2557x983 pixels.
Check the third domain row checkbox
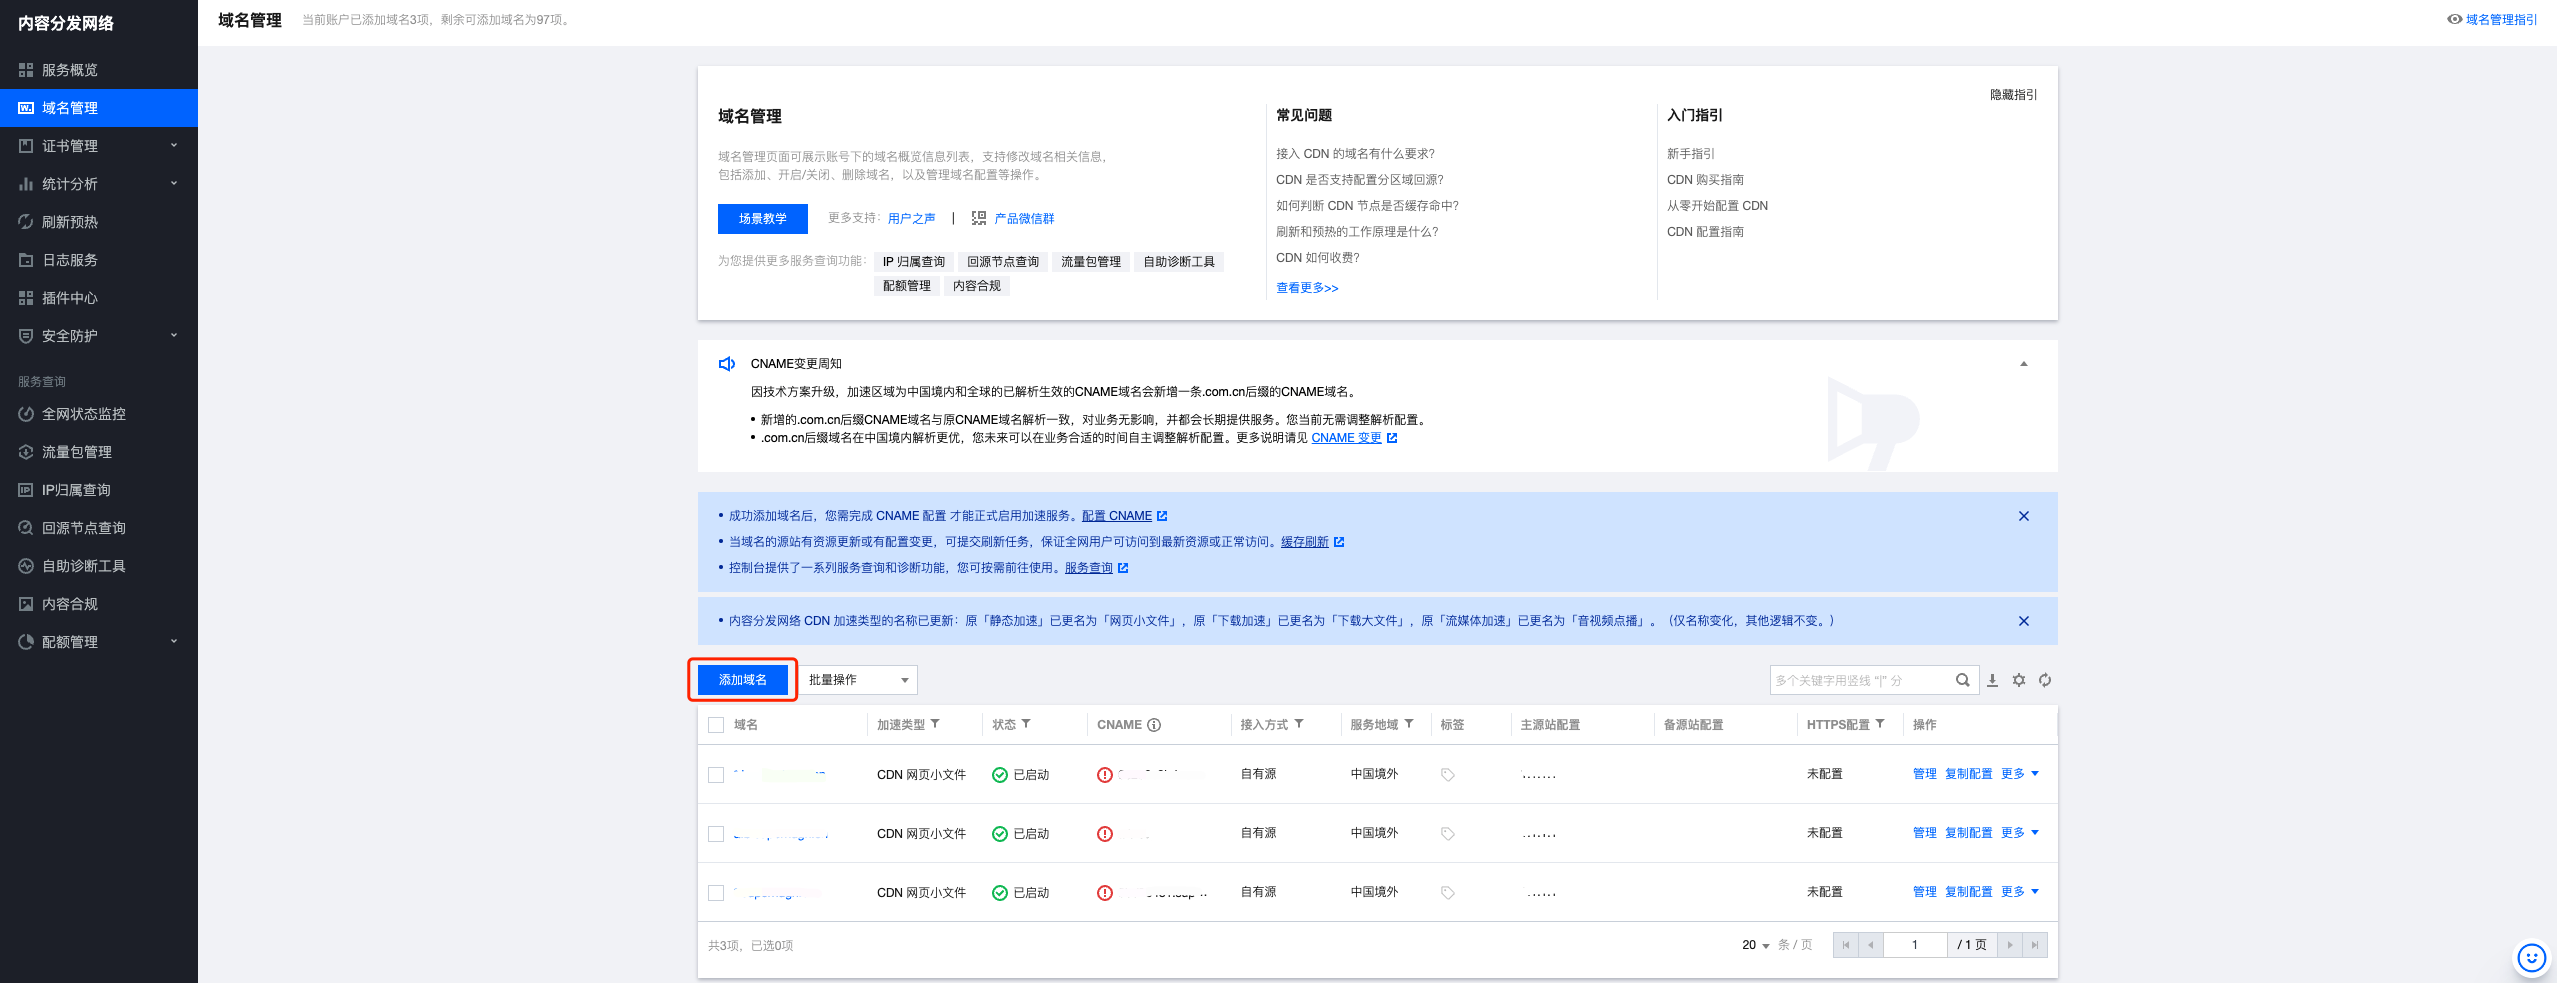[x=716, y=893]
